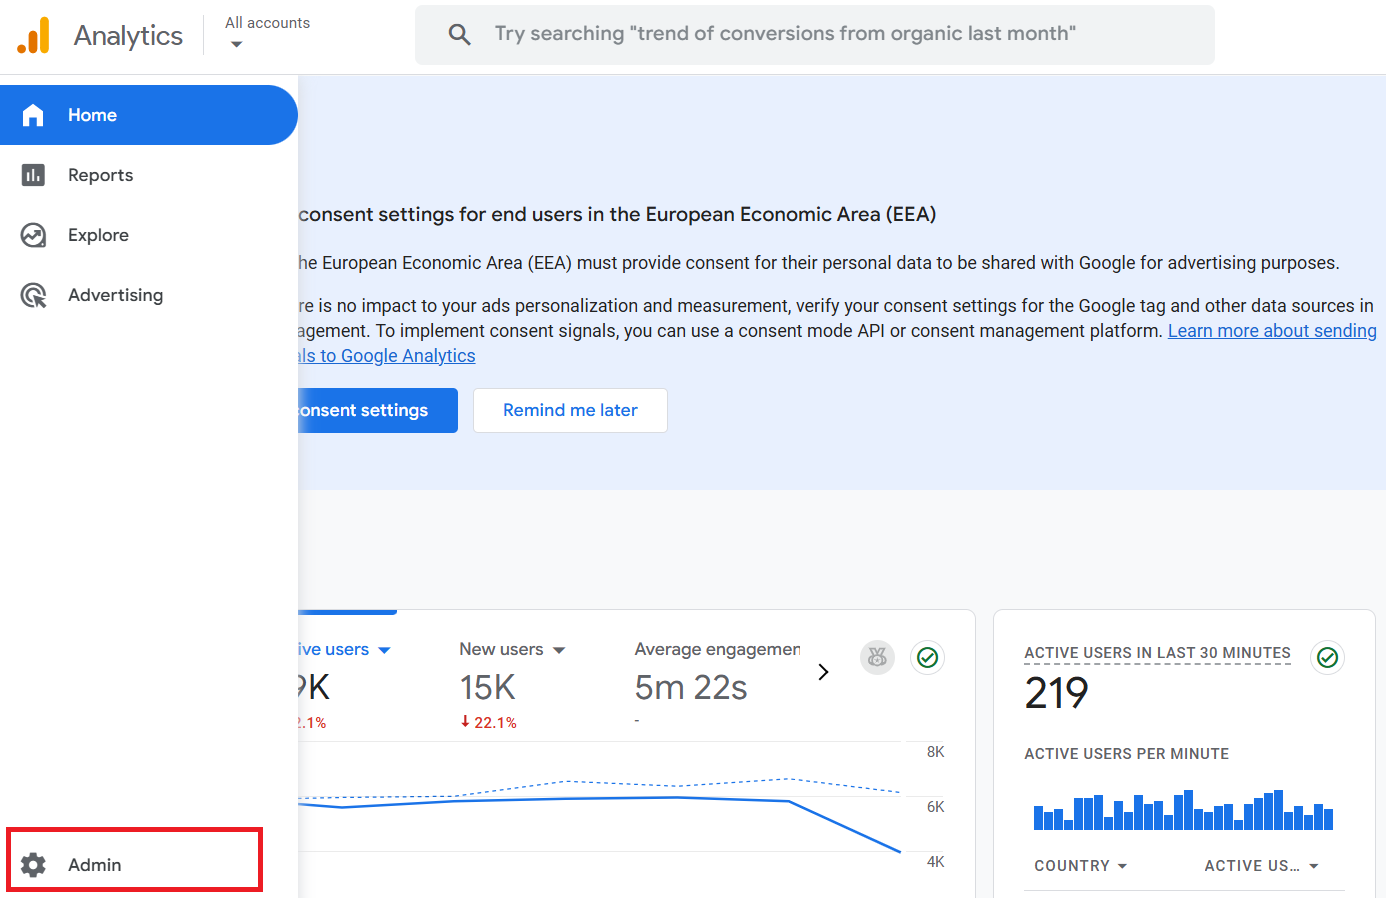
Task: Click ACTIVE USERS PER MINUTE label
Action: (1126, 754)
